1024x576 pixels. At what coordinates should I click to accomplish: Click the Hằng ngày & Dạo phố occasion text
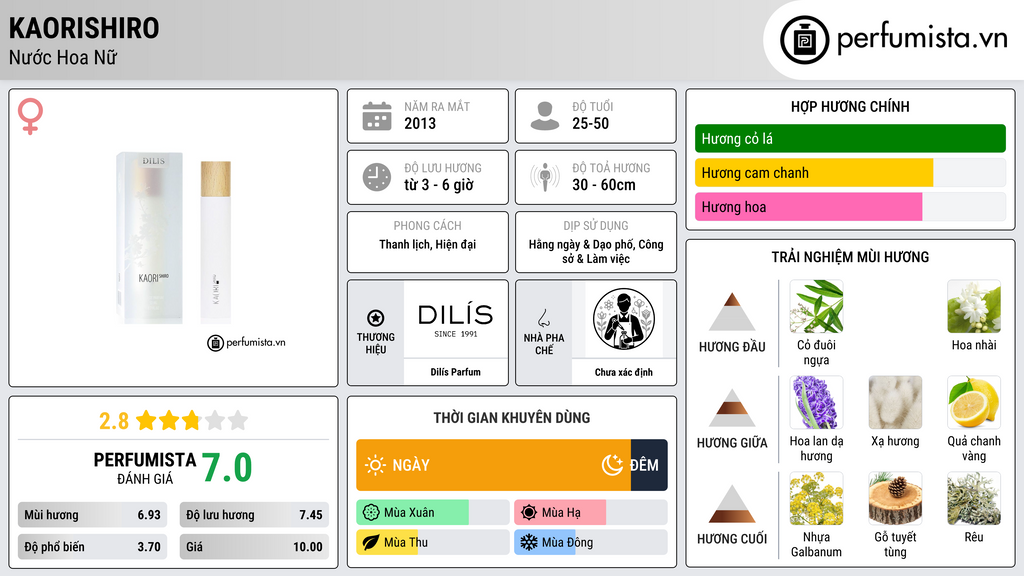point(596,251)
